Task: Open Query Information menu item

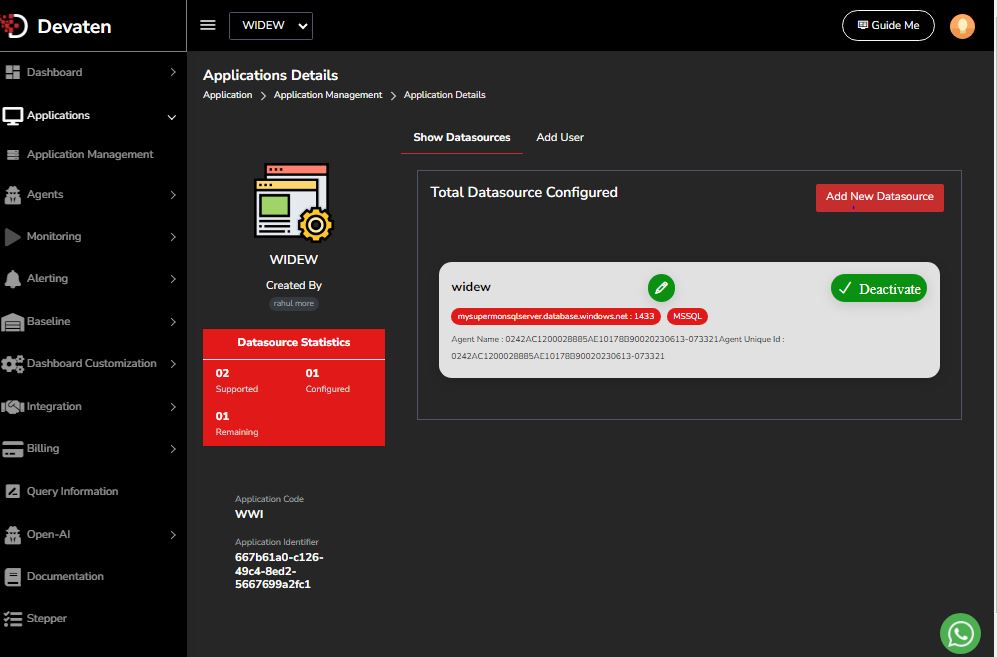Action: [72, 492]
